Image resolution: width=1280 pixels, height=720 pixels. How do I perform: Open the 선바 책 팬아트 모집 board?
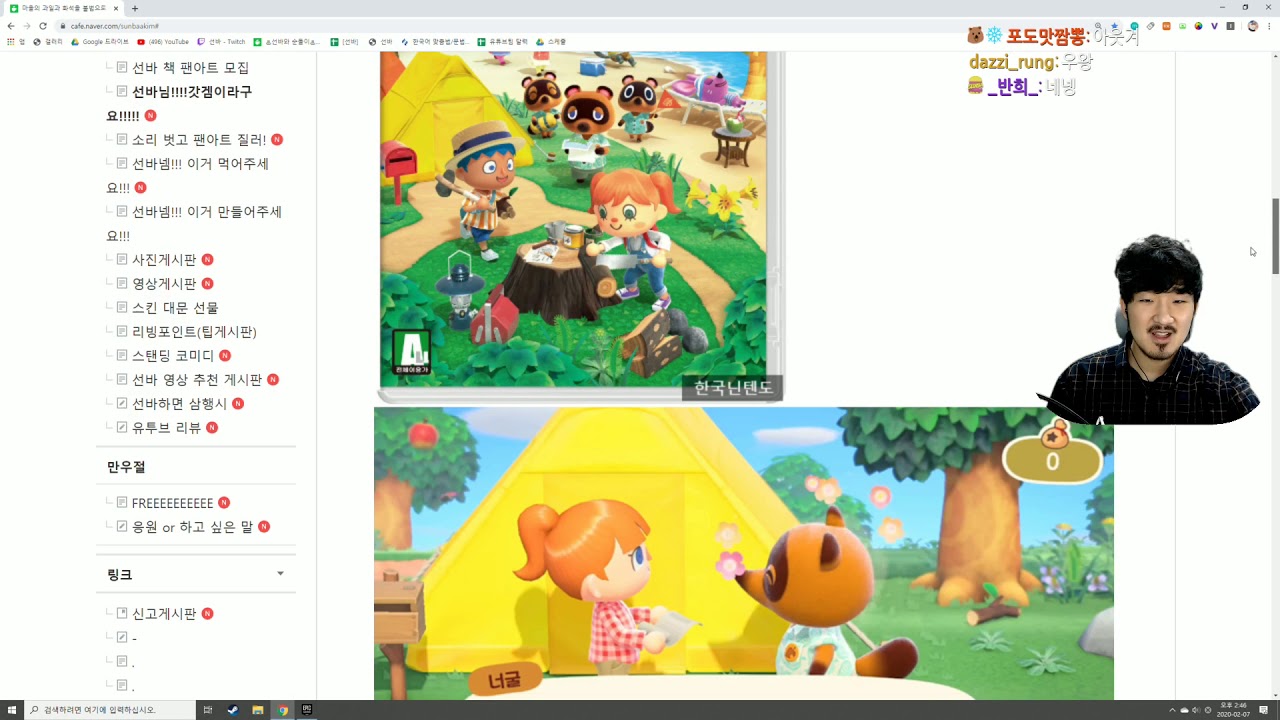click(190, 67)
